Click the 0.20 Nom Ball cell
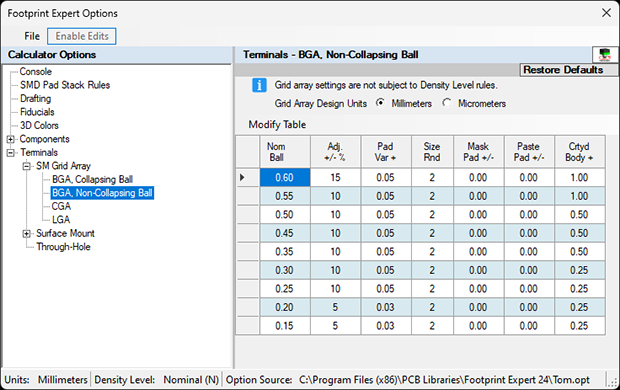This screenshot has height=390, width=620. pos(285,307)
